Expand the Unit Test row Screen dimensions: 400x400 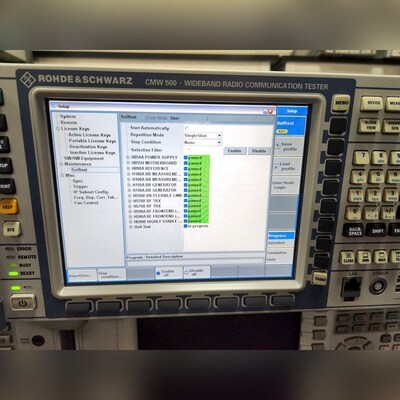131,227
